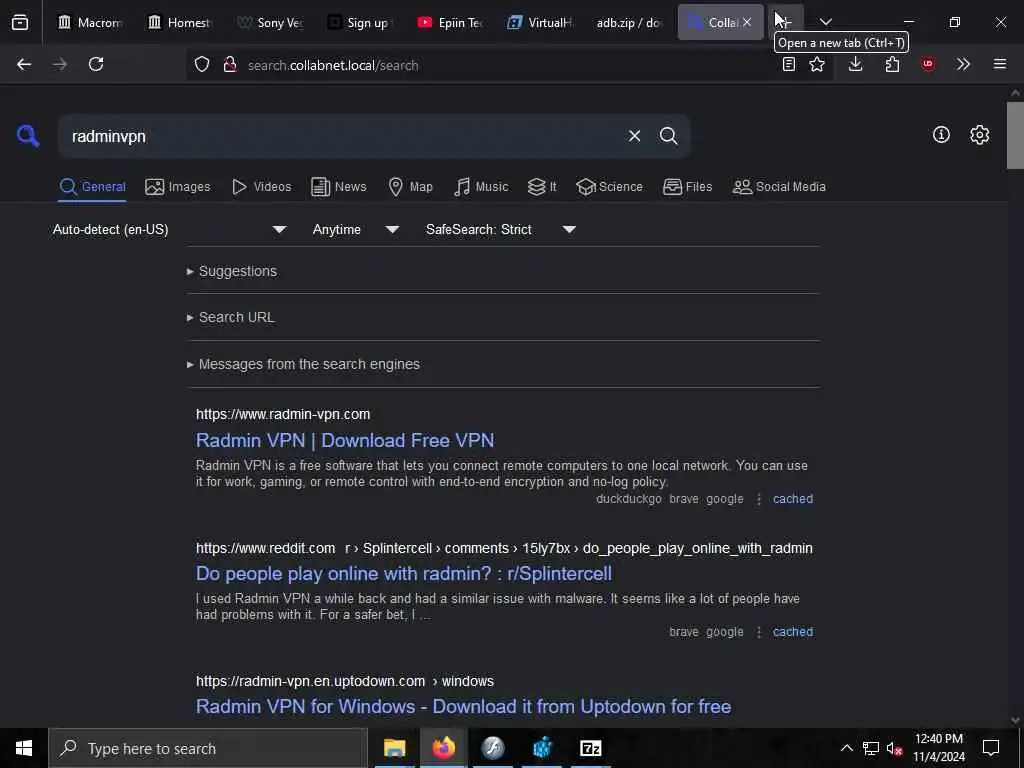The width and height of the screenshot is (1024, 768).
Task: Open more options dots for reddit result
Action: click(759, 632)
